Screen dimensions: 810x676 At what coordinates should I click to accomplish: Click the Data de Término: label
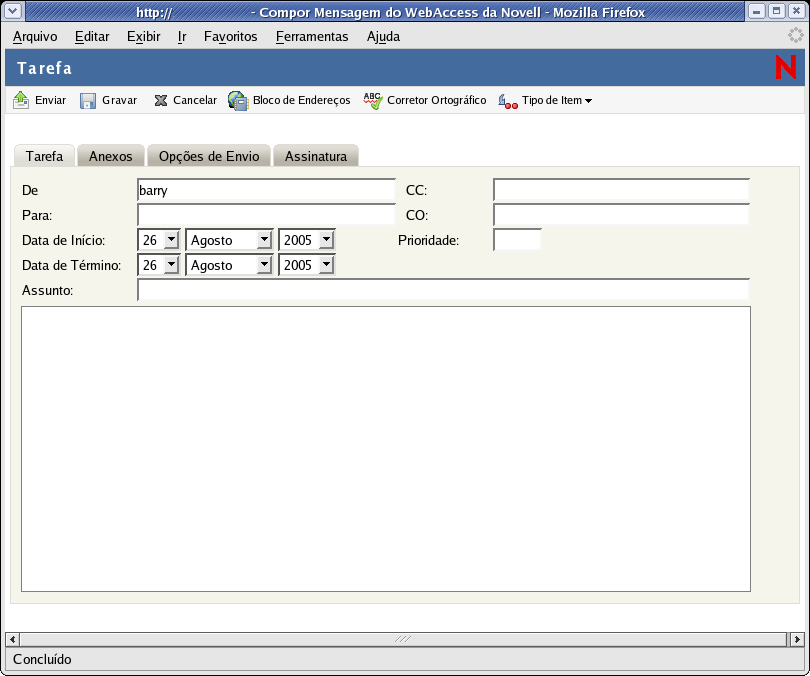pos(71,265)
